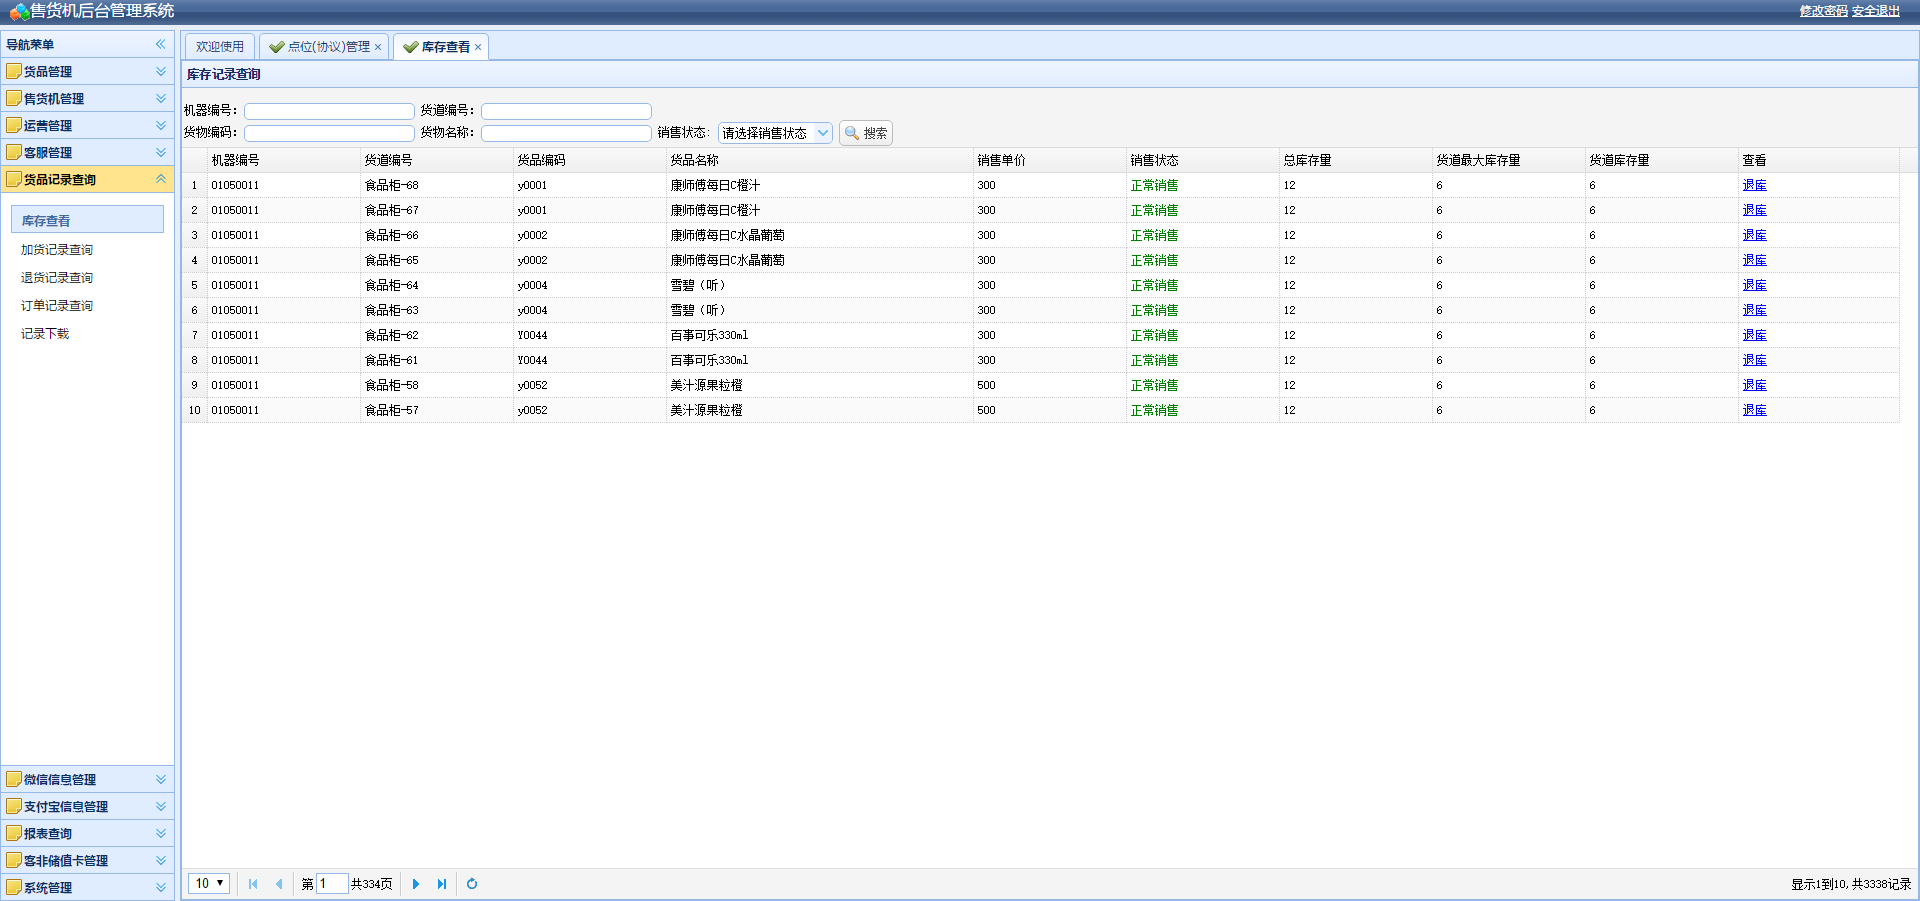Click the 货品名称 column header
This screenshot has height=901, width=1920.
point(819,160)
